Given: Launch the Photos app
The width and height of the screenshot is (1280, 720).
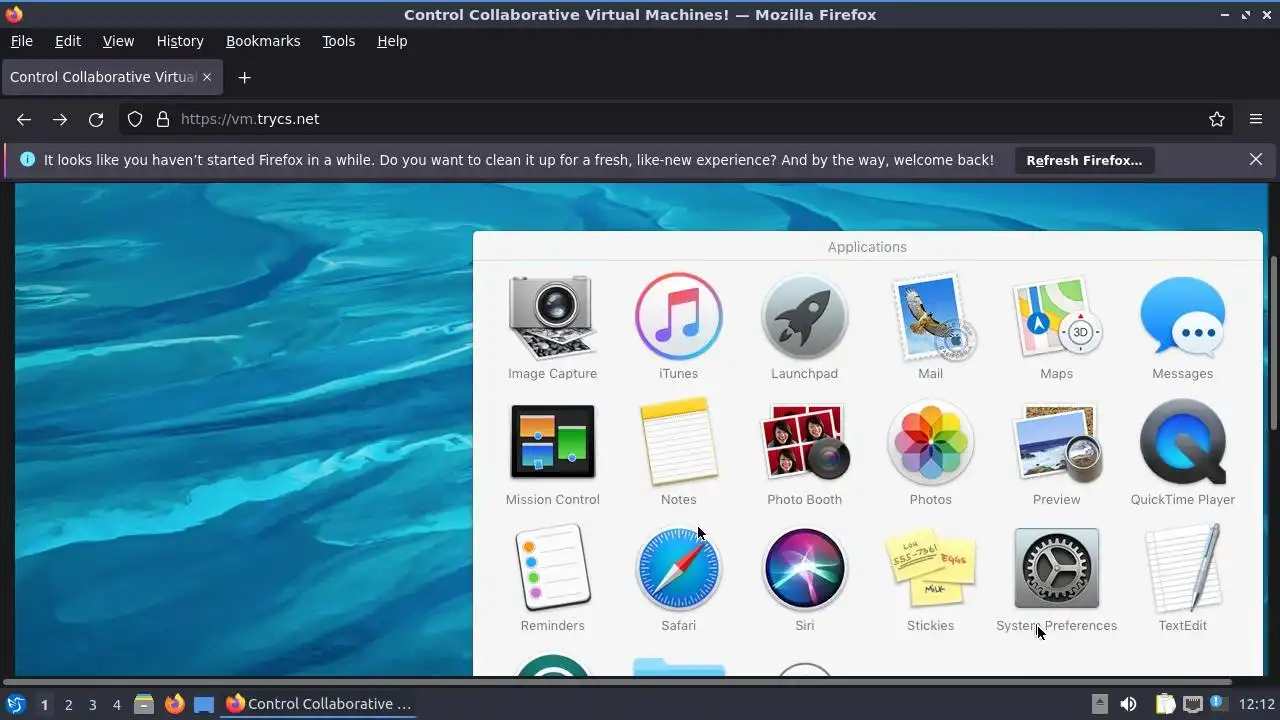Looking at the screenshot, I should [x=930, y=442].
